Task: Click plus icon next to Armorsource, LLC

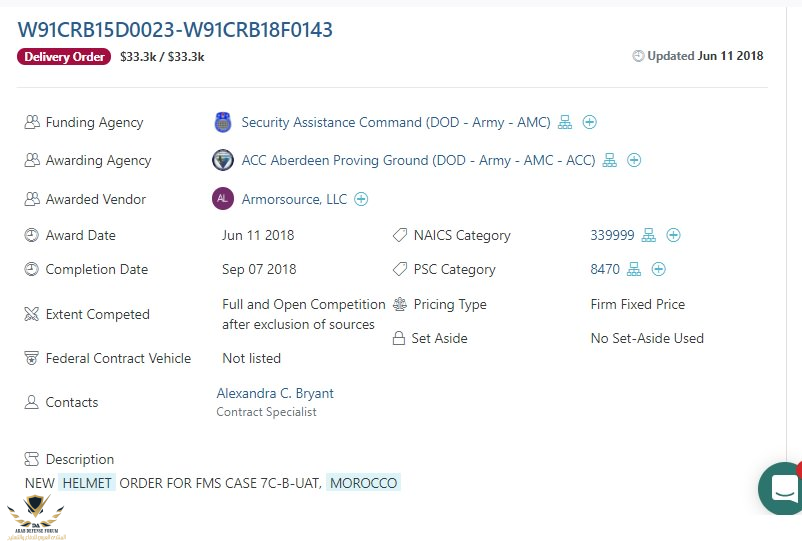Action: pos(361,199)
